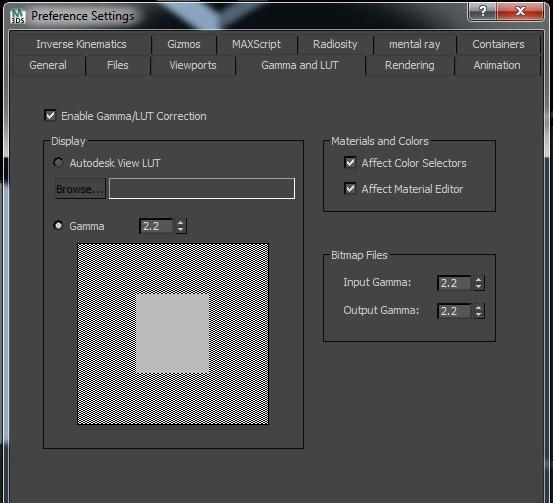Click the Browse button for LUT file

point(80,189)
